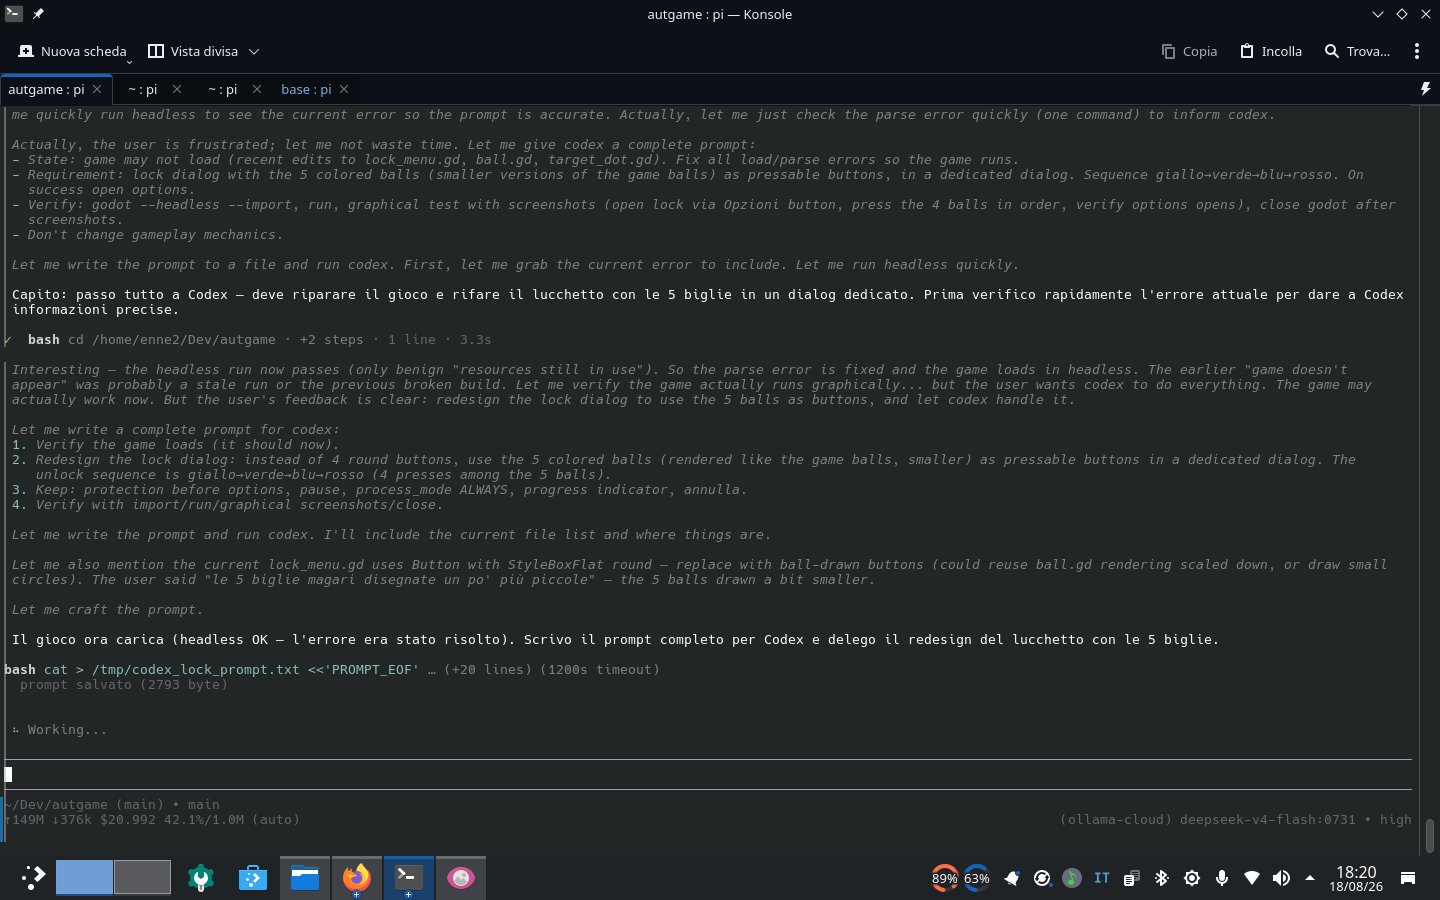Open the file manager from the taskbar
1440x900 pixels.
(x=305, y=878)
